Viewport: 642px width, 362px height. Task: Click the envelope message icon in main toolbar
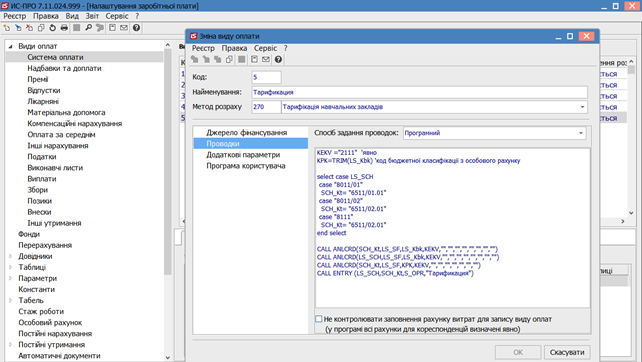124,28
